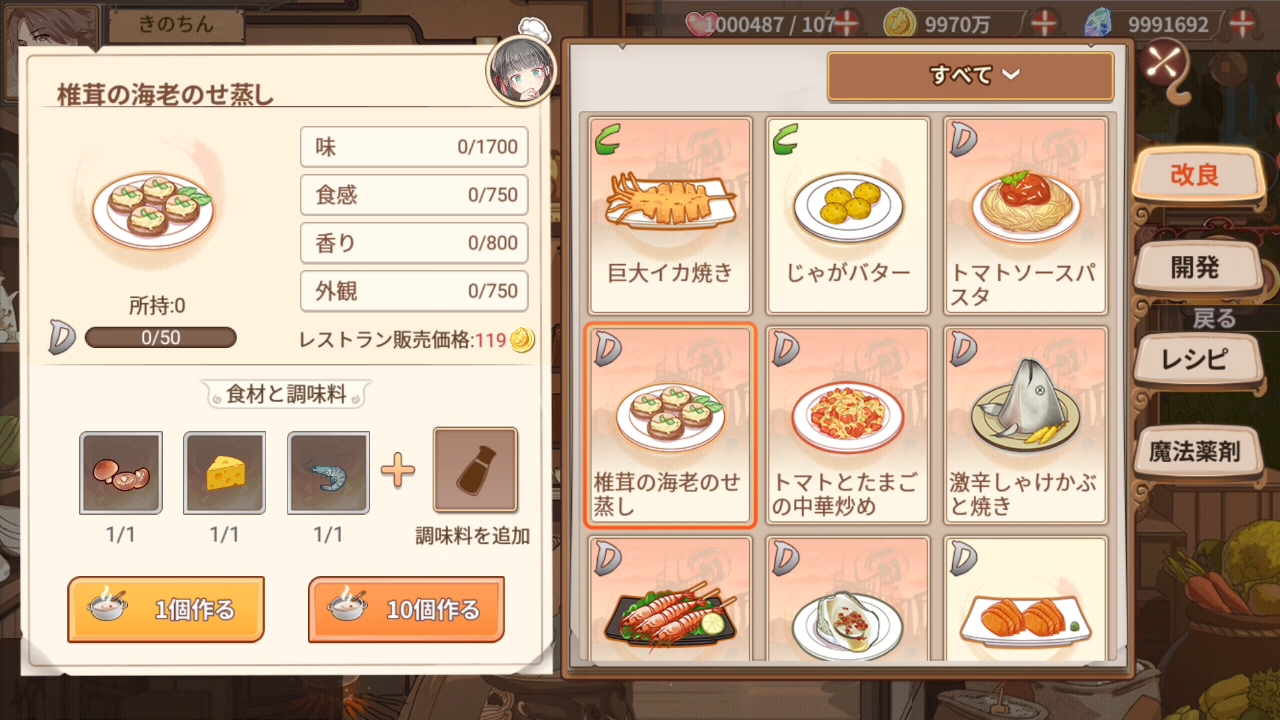This screenshot has width=1280, height=720.
Task: Click the cheese ingredient slot
Action: coord(225,473)
